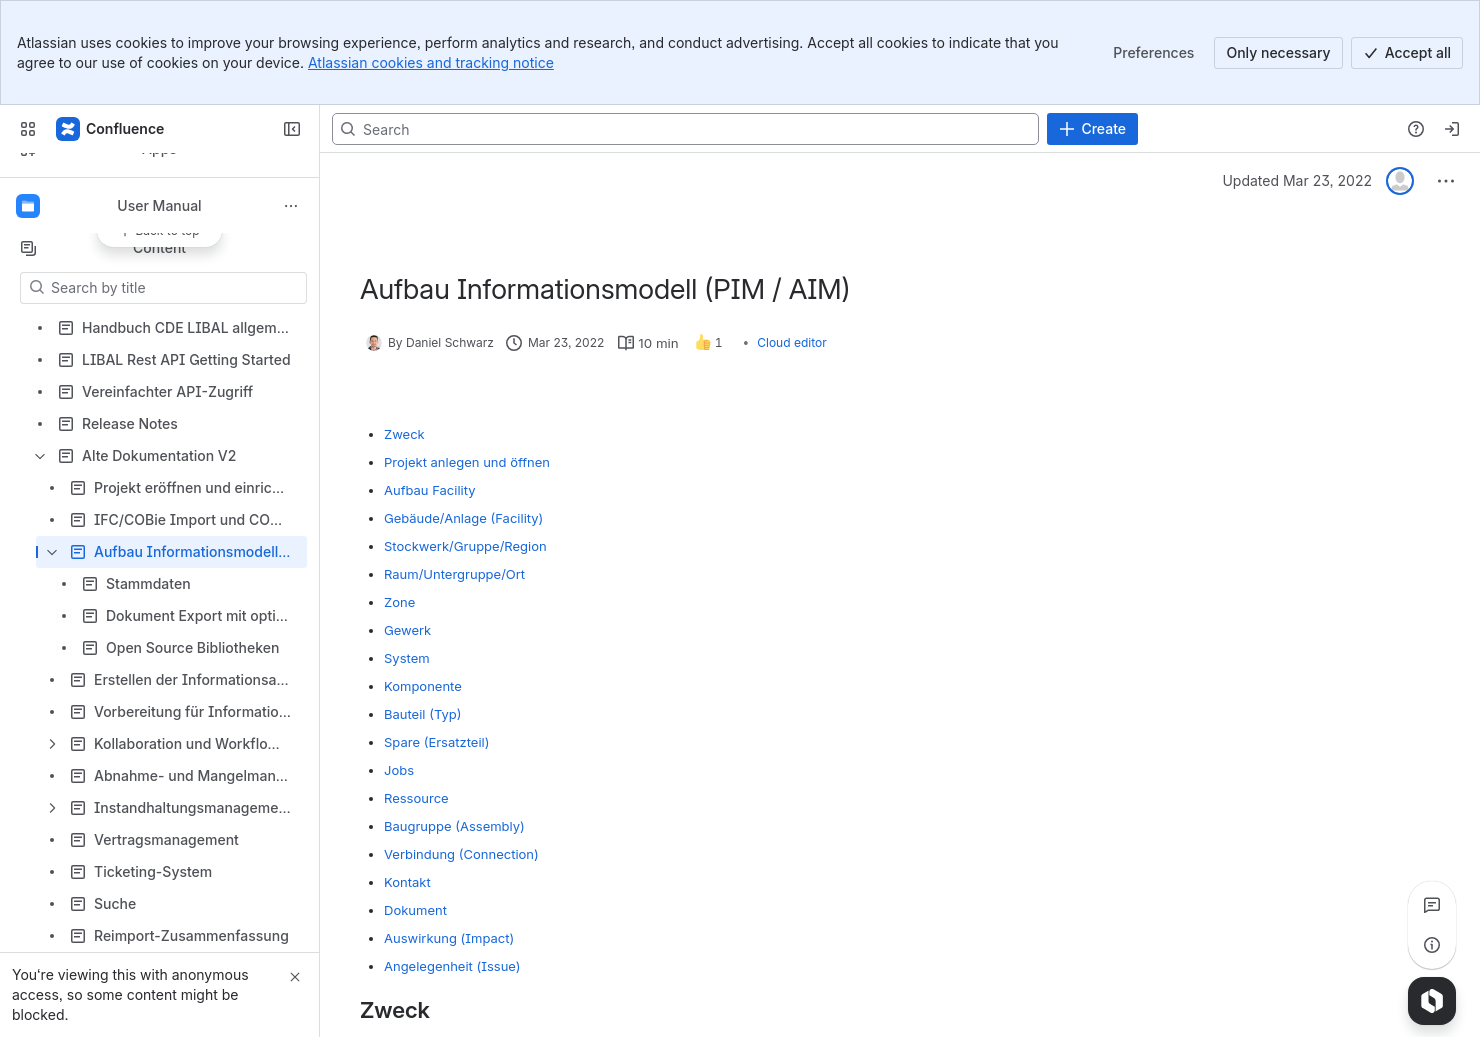Expand Instandhaltungsmanagement tree item
Screen dimensions: 1480x1037
coord(52,808)
